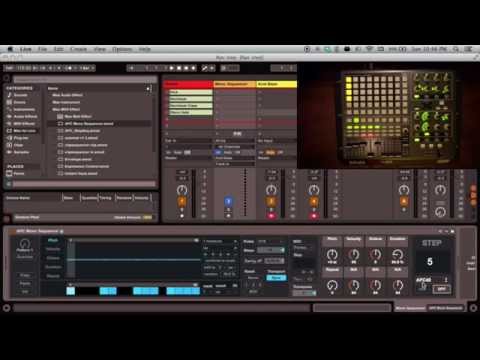
Task: Open the File menu
Action: click(42, 49)
